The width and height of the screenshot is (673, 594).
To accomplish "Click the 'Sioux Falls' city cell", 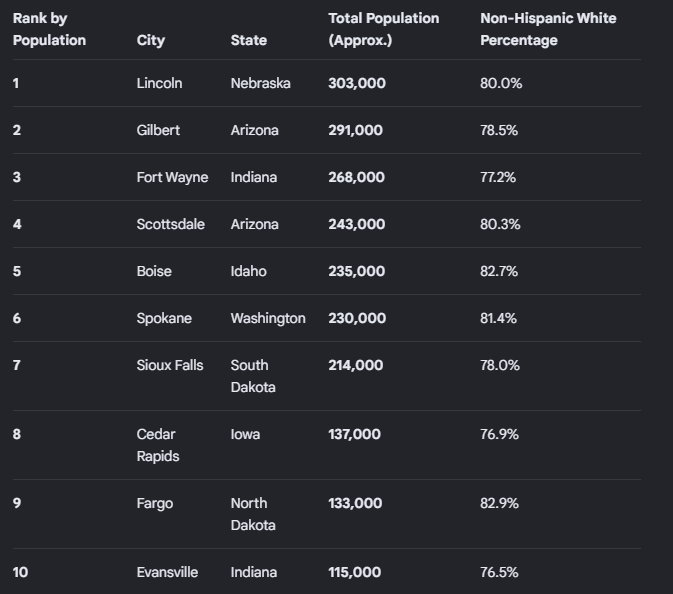I will [x=170, y=365].
